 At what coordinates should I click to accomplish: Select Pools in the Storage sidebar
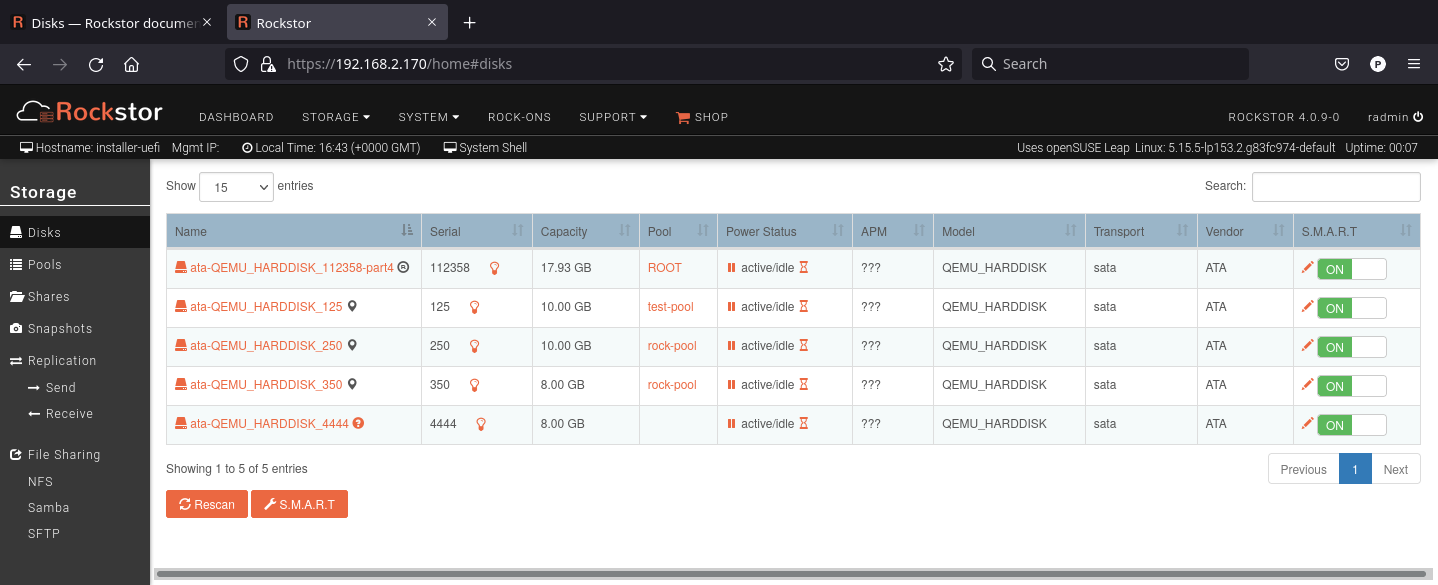pyautogui.click(x=44, y=265)
